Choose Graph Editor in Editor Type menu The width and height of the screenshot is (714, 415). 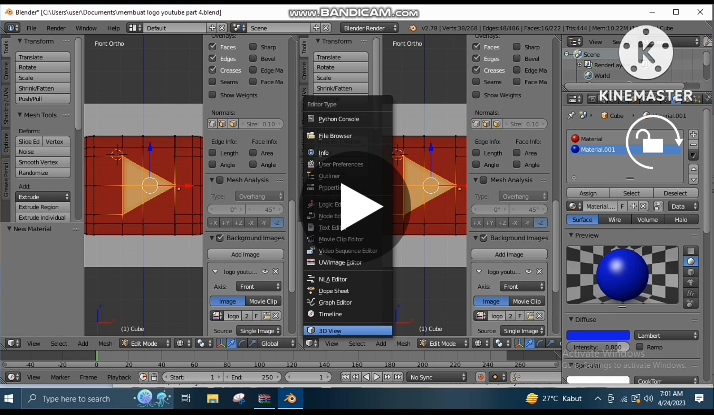pyautogui.click(x=348, y=302)
